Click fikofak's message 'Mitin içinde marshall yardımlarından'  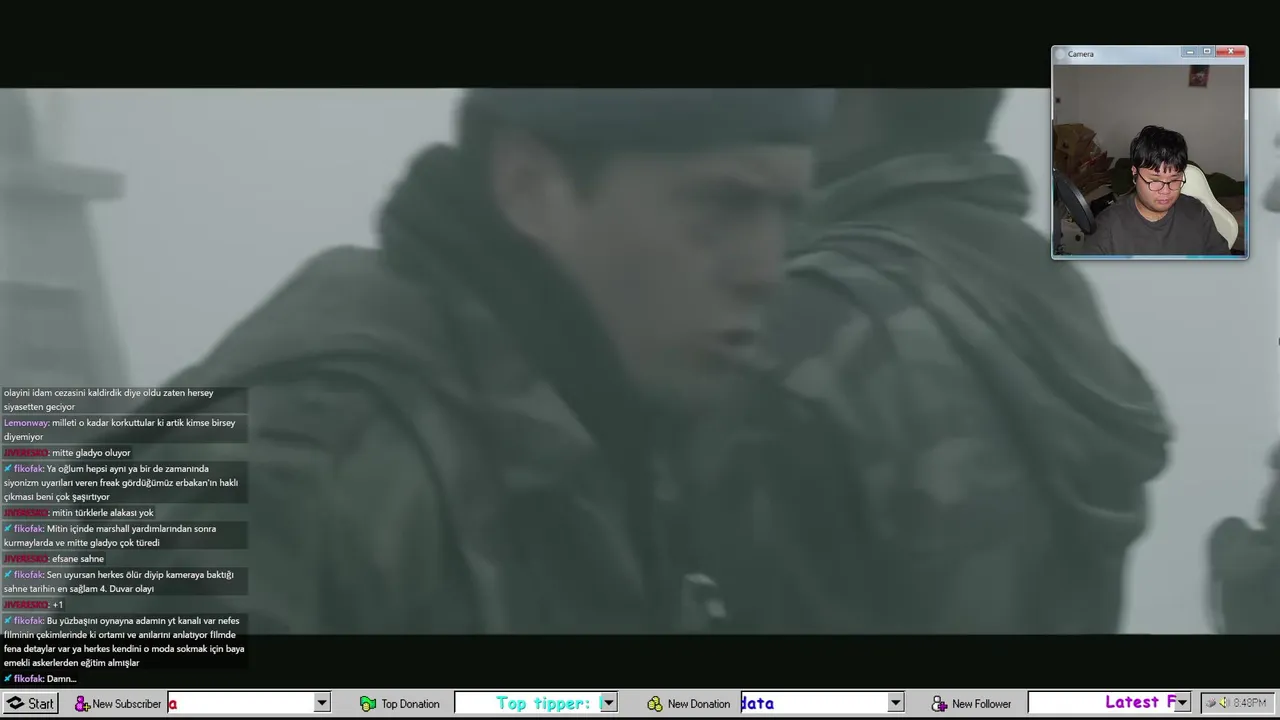pos(123,536)
